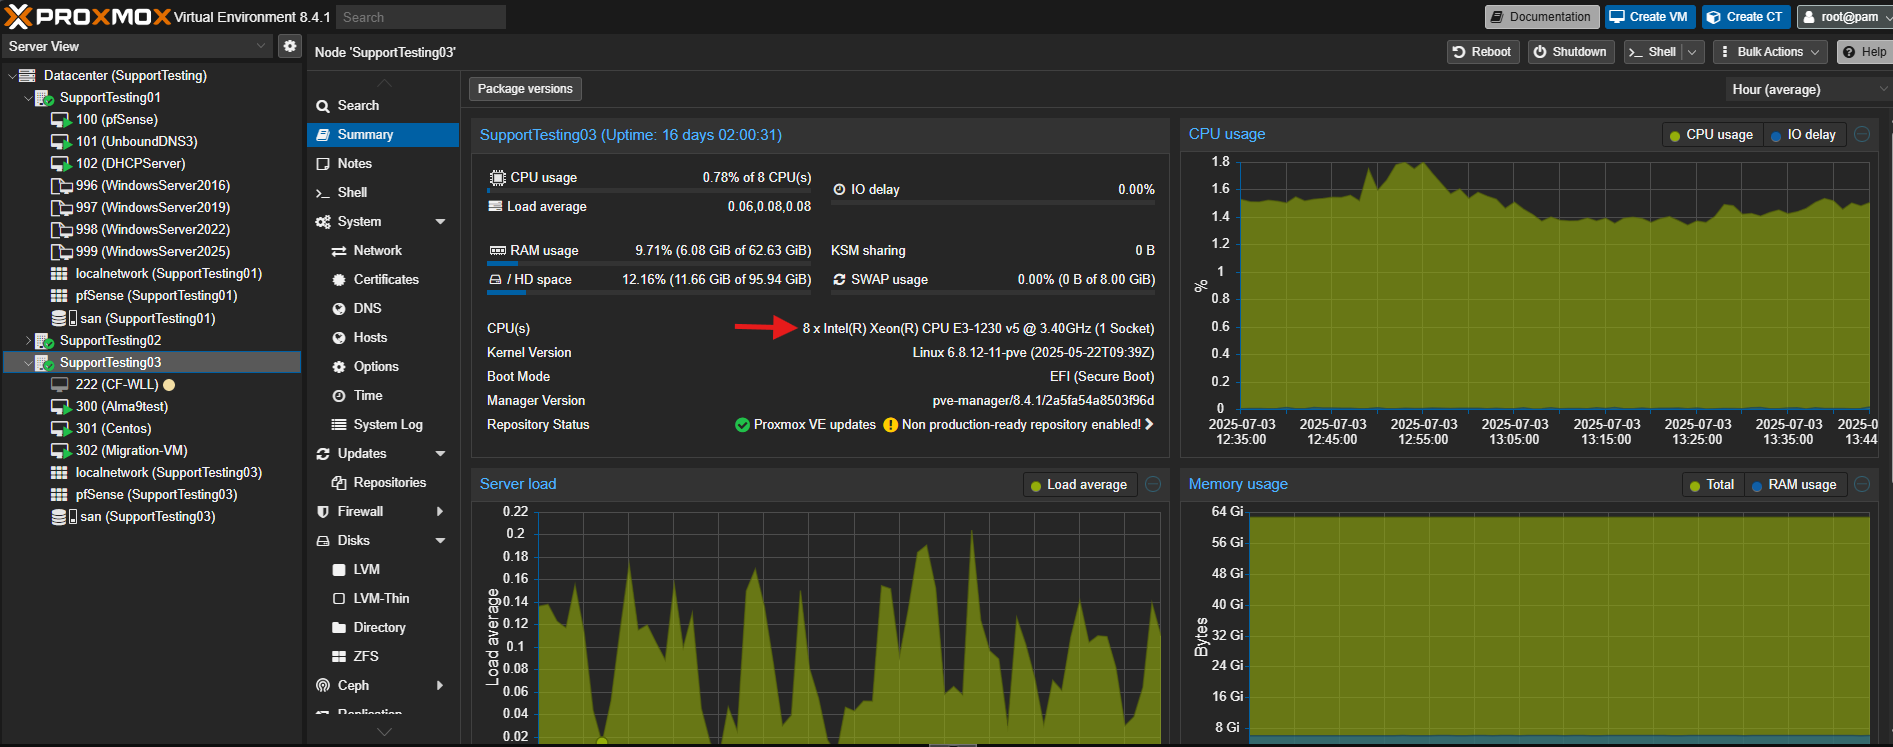
Task: Click the HD space progress bar
Action: [649, 293]
